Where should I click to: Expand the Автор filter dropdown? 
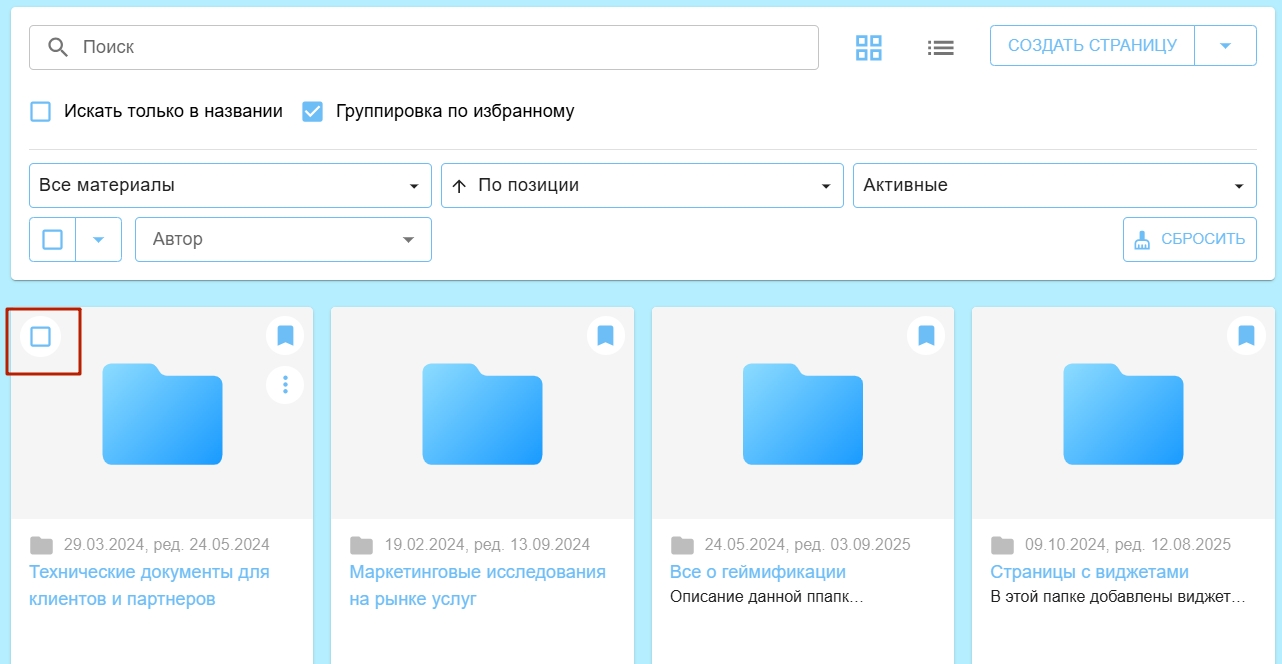283,240
